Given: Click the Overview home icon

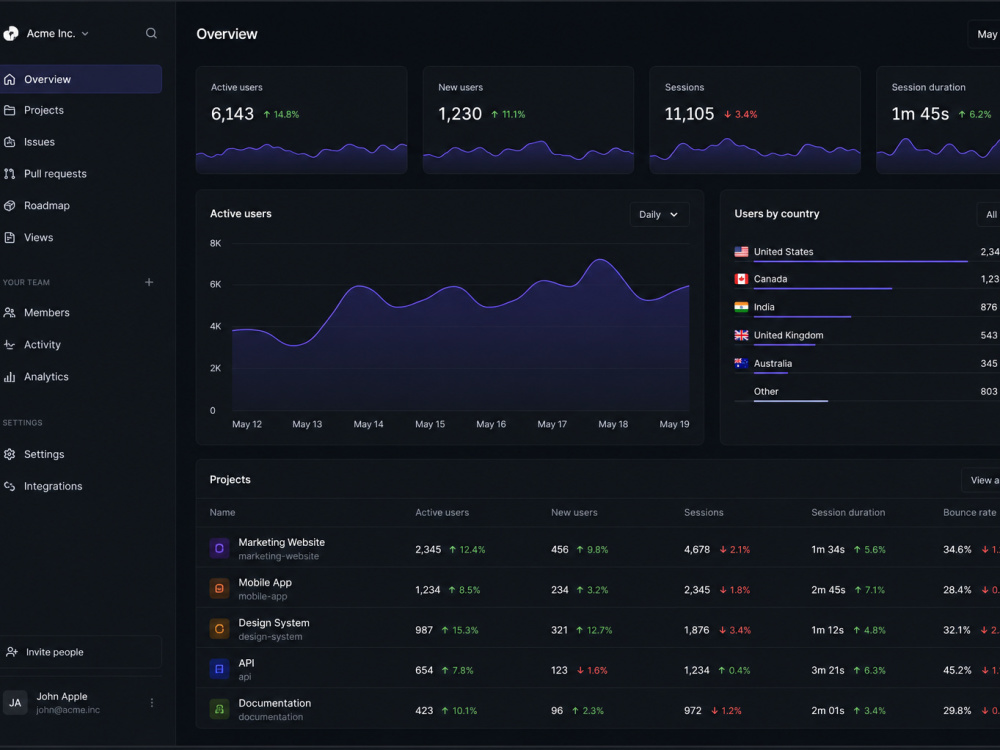Looking at the screenshot, I should click(10, 79).
